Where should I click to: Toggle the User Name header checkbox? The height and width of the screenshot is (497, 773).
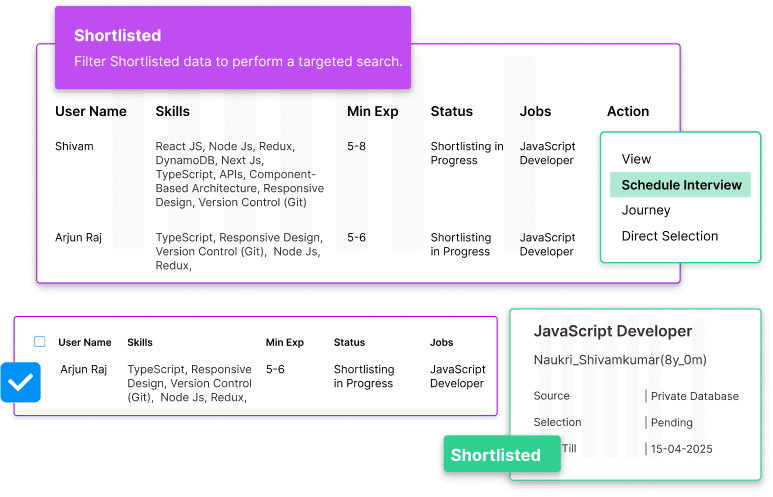click(40, 342)
